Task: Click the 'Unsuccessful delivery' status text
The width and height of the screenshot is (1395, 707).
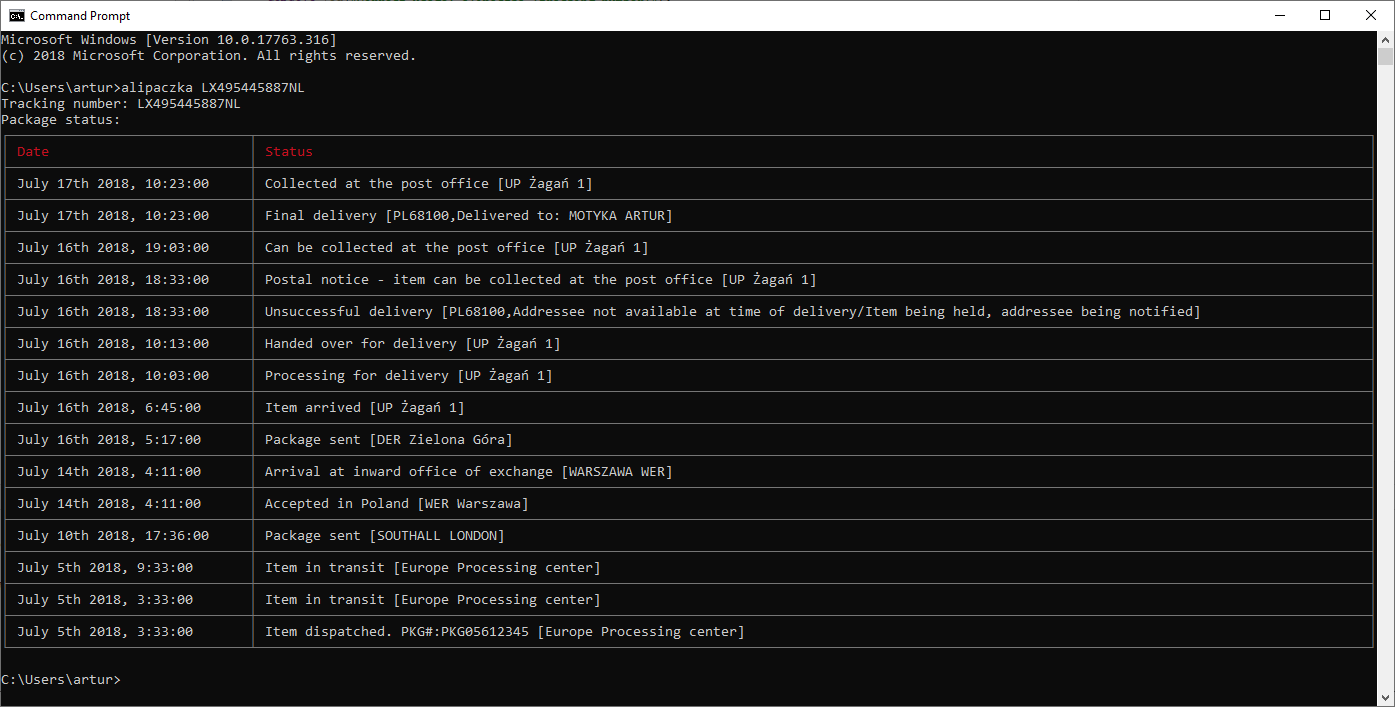Action: point(732,312)
